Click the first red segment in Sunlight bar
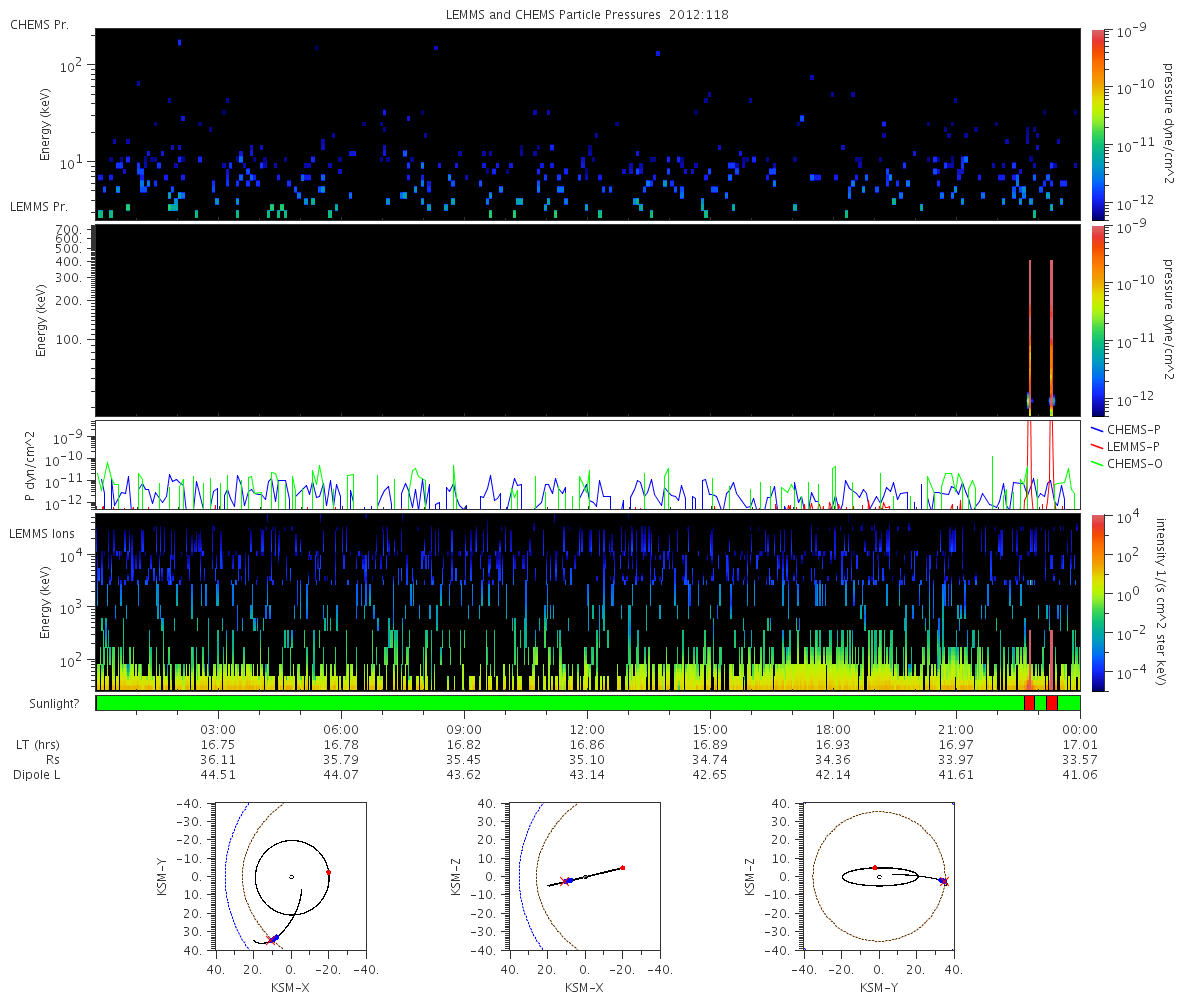 [1029, 703]
